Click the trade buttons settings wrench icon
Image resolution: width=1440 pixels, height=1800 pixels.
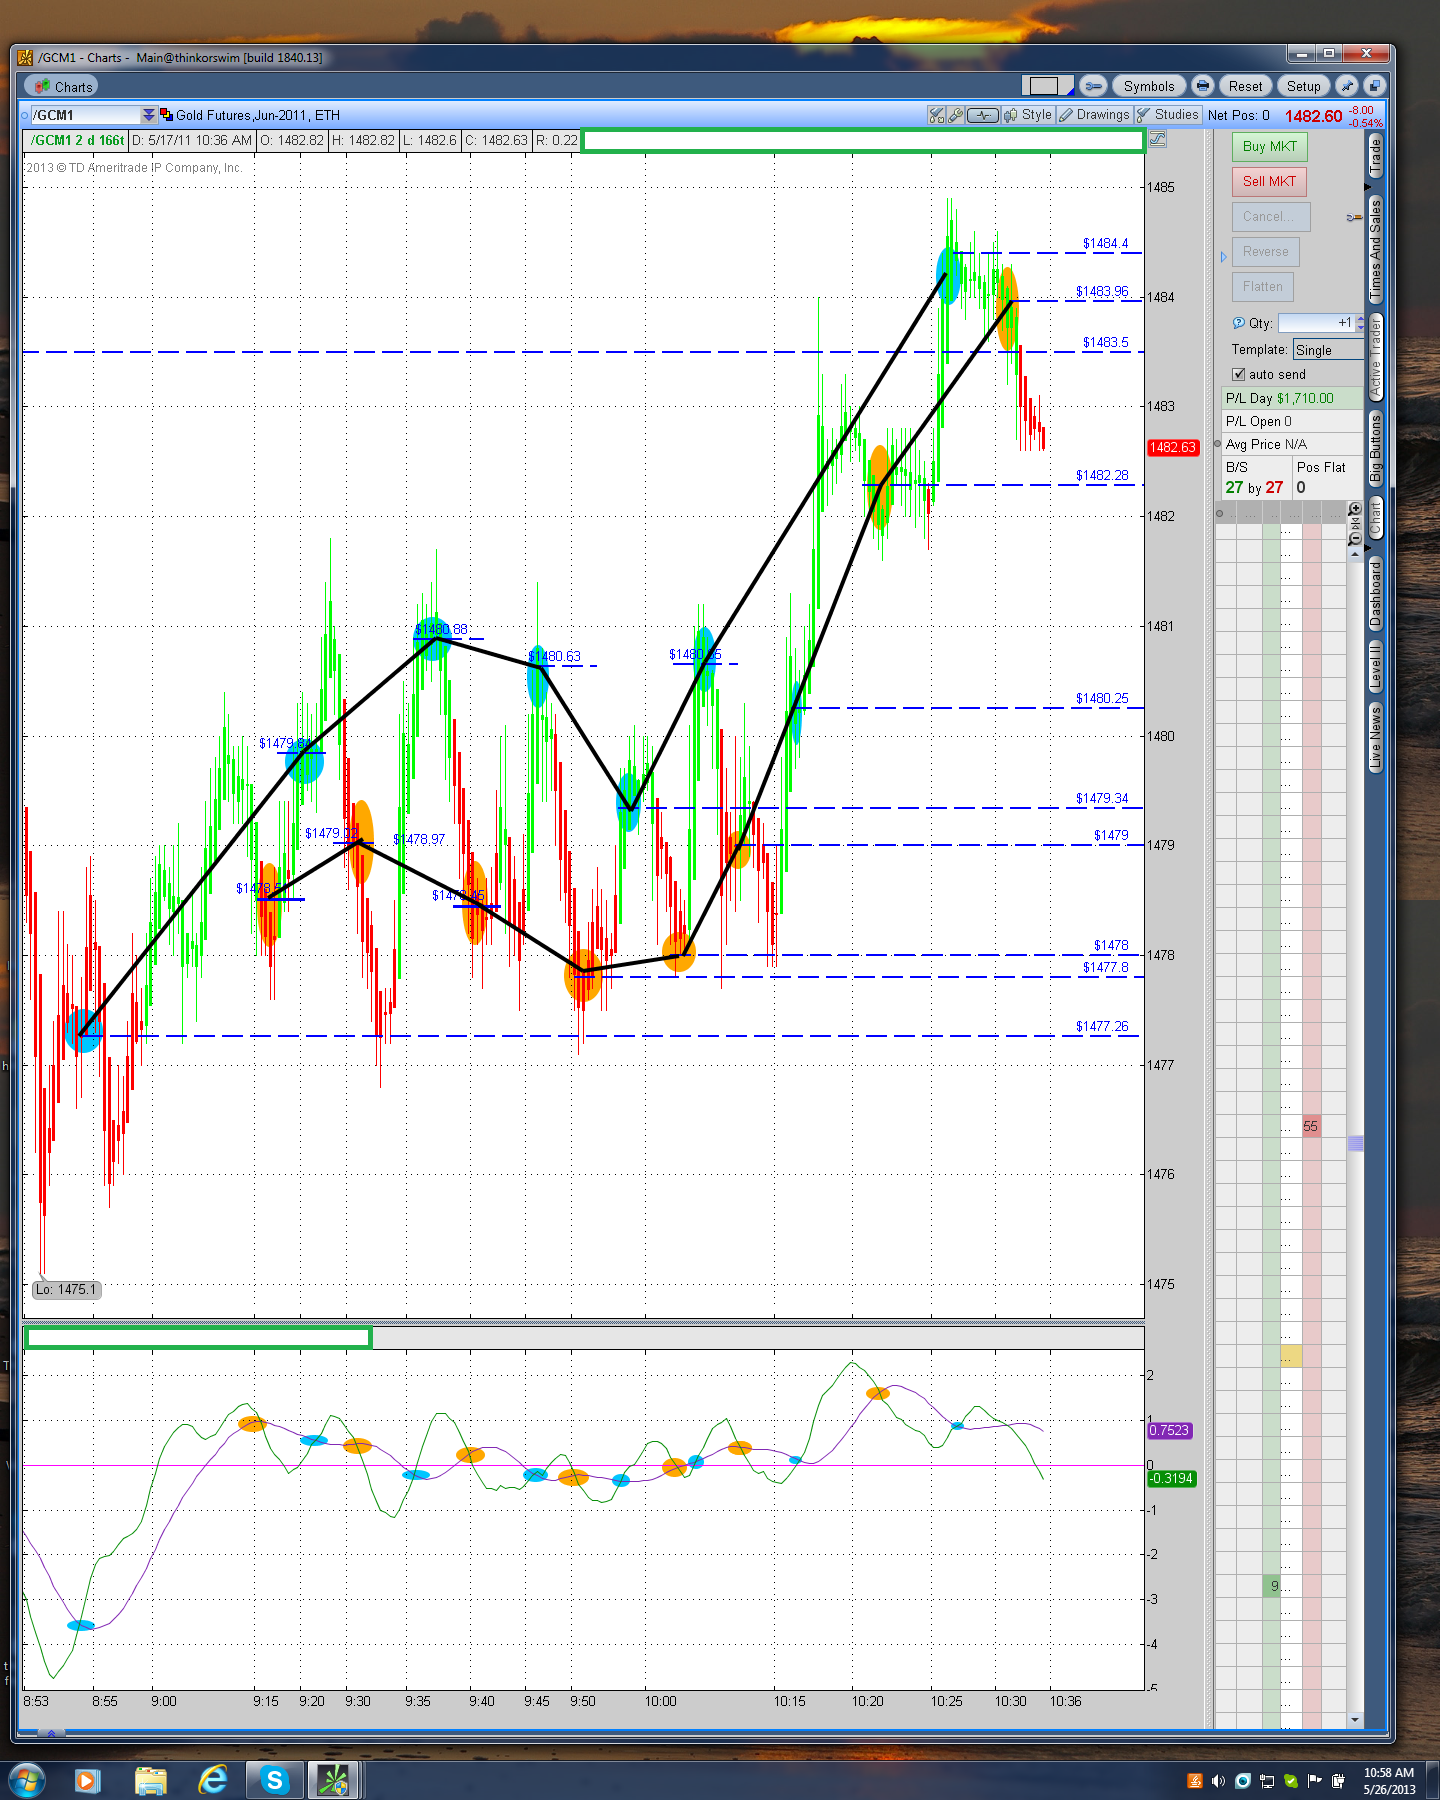point(1354,217)
